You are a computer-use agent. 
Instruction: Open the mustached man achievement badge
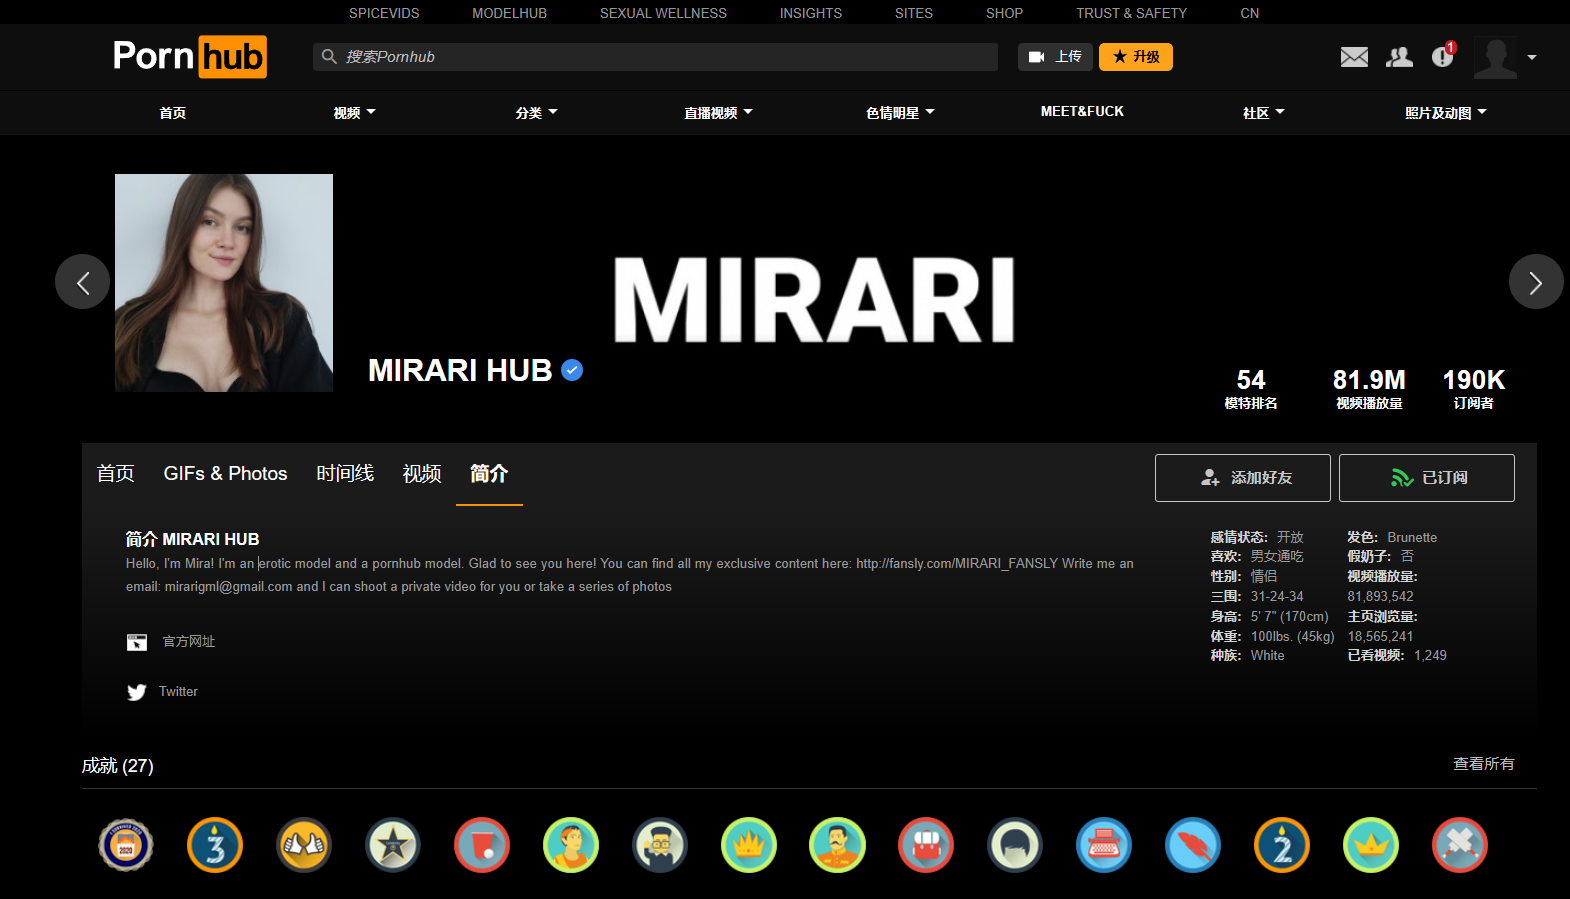837,845
